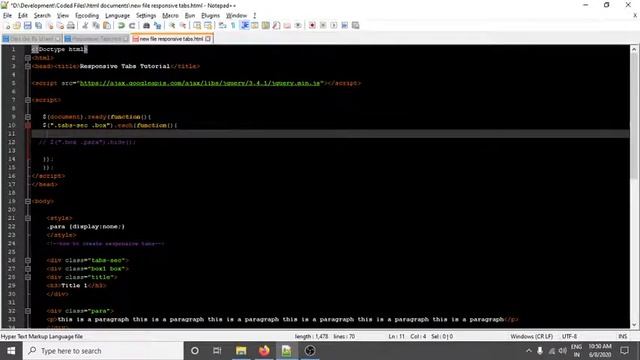The image size is (640, 360).
Task: Collapse the para div fold on line 32
Action: [x=28, y=311]
